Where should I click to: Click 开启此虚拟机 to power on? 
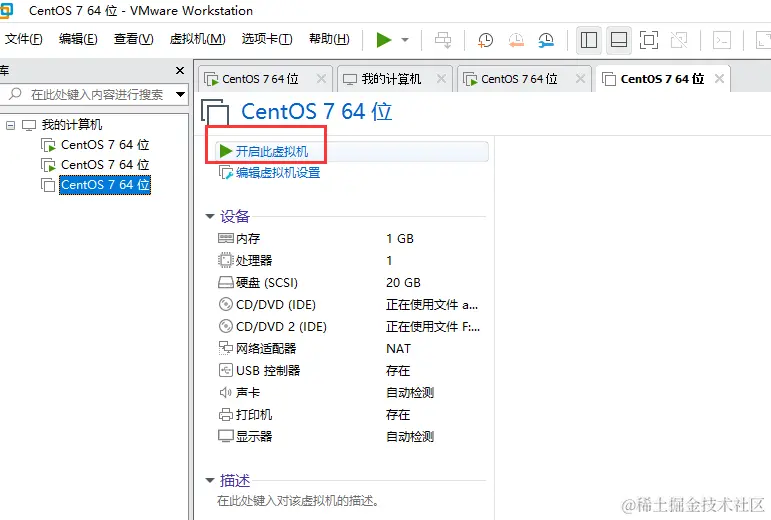[x=271, y=151]
